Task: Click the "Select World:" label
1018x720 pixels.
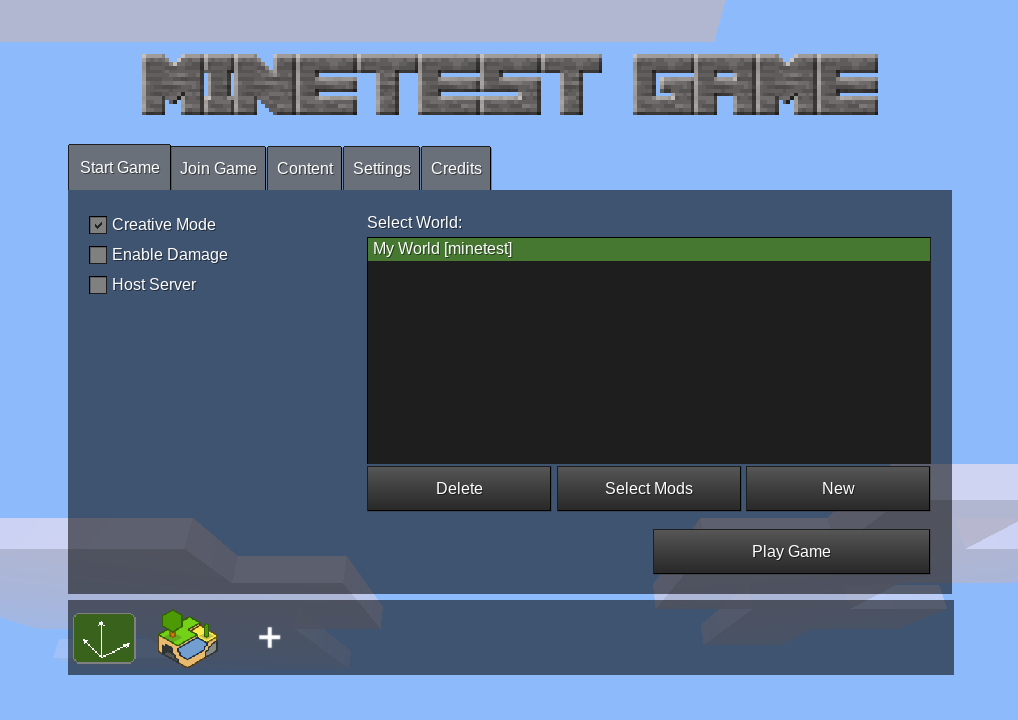Action: point(414,222)
